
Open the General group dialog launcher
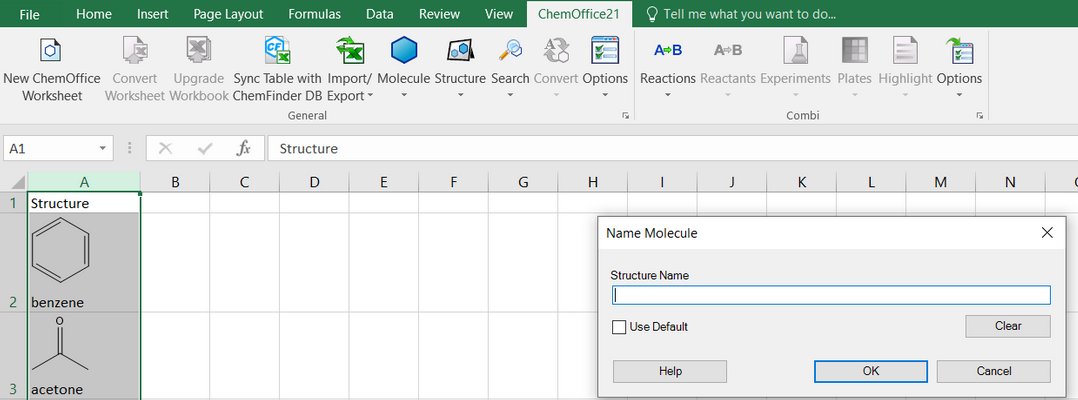pos(626,116)
